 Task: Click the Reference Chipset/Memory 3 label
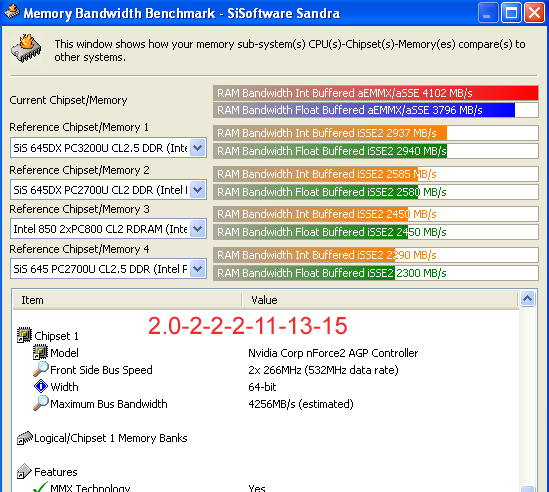pyautogui.click(x=79, y=209)
